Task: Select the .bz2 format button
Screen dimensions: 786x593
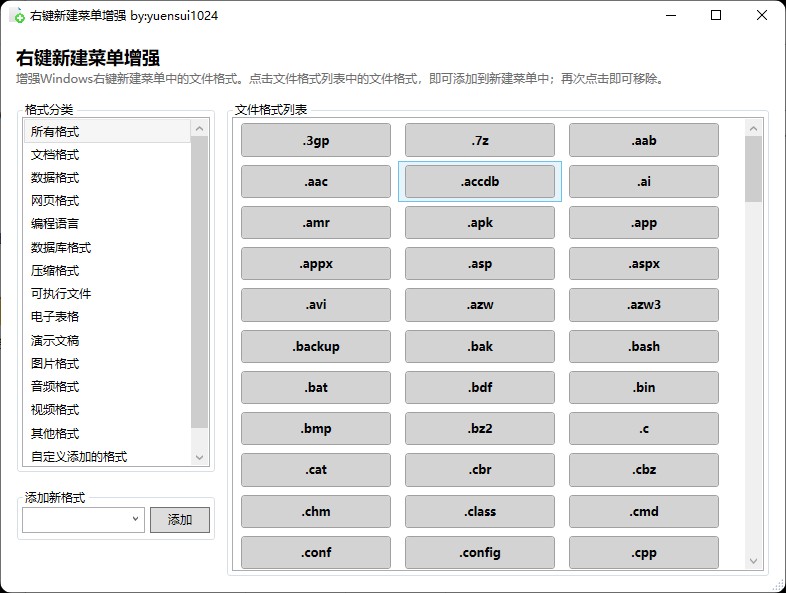Action: pyautogui.click(x=480, y=429)
